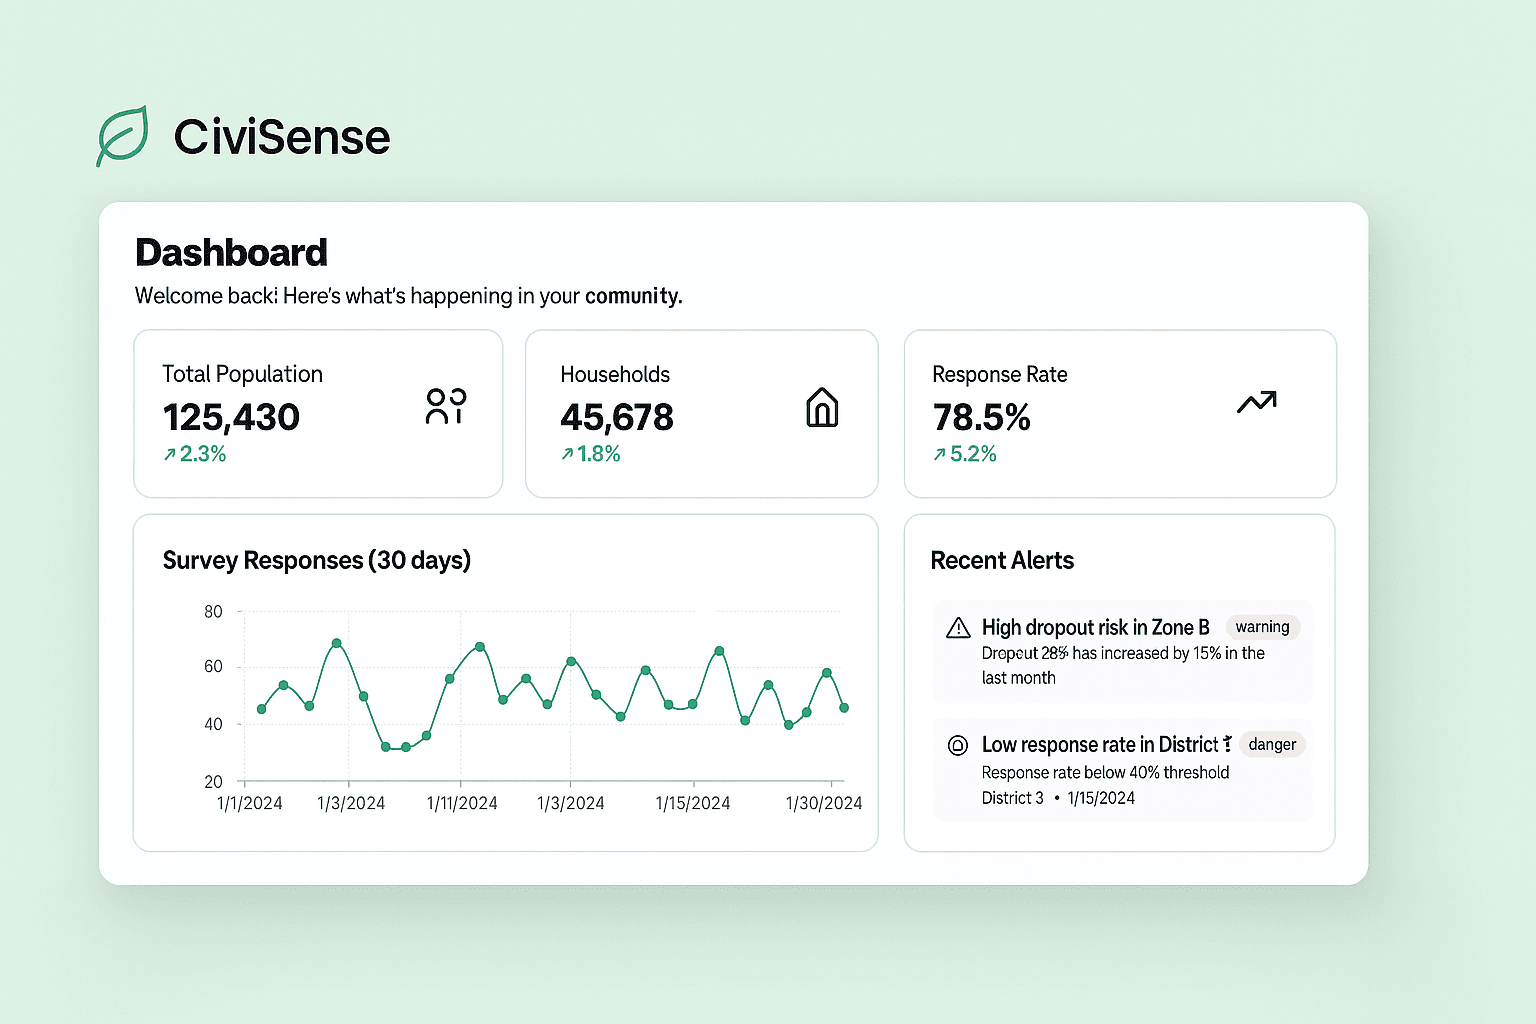Select the people icon on Total Population card

point(445,405)
